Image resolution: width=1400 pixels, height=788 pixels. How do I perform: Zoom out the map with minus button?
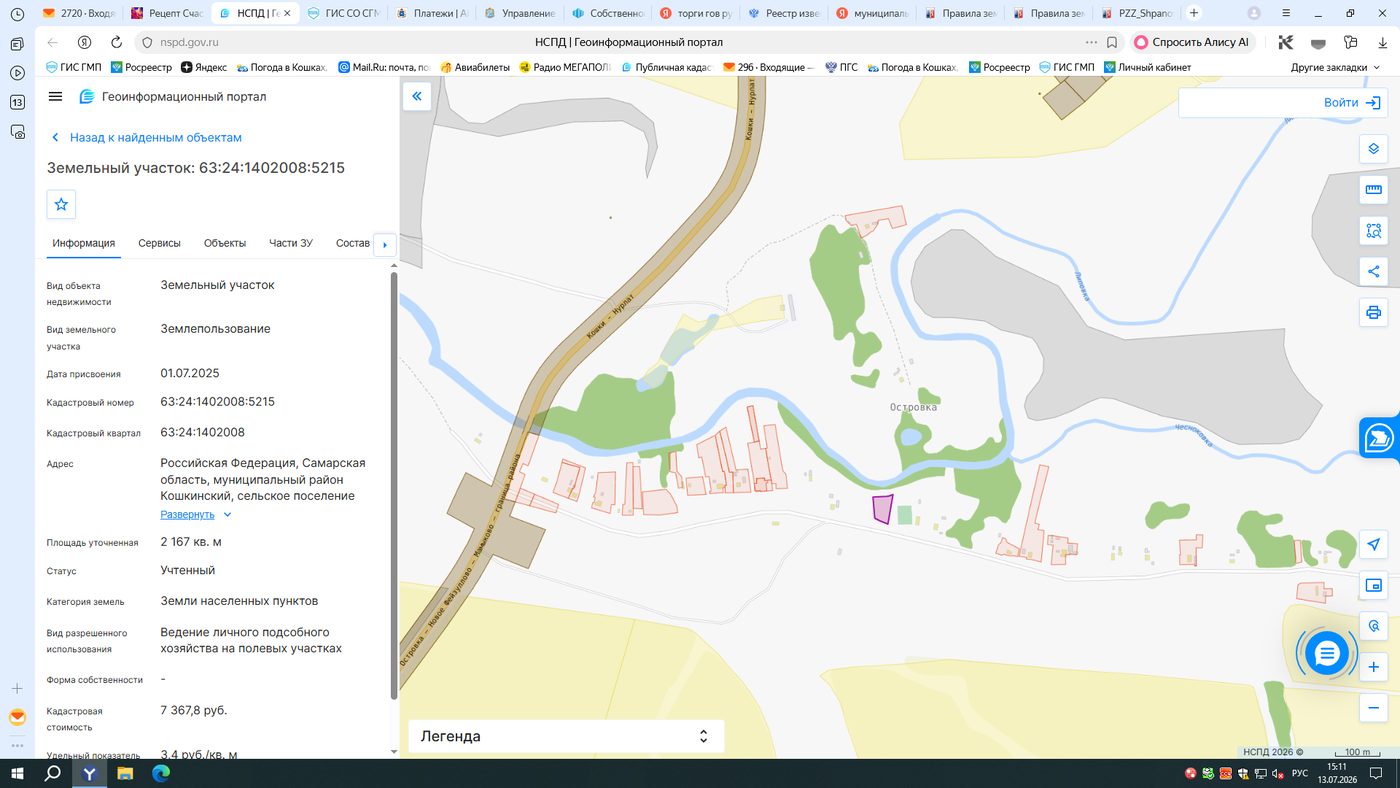1373,708
